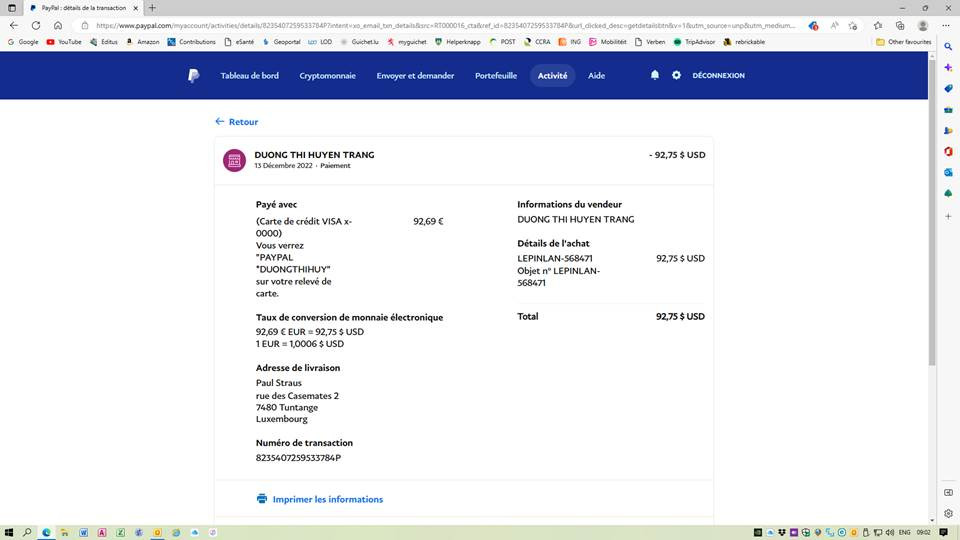Open the Edge sidebar Outlook icon
Viewport: 960px width, 540px height.
click(x=948, y=173)
